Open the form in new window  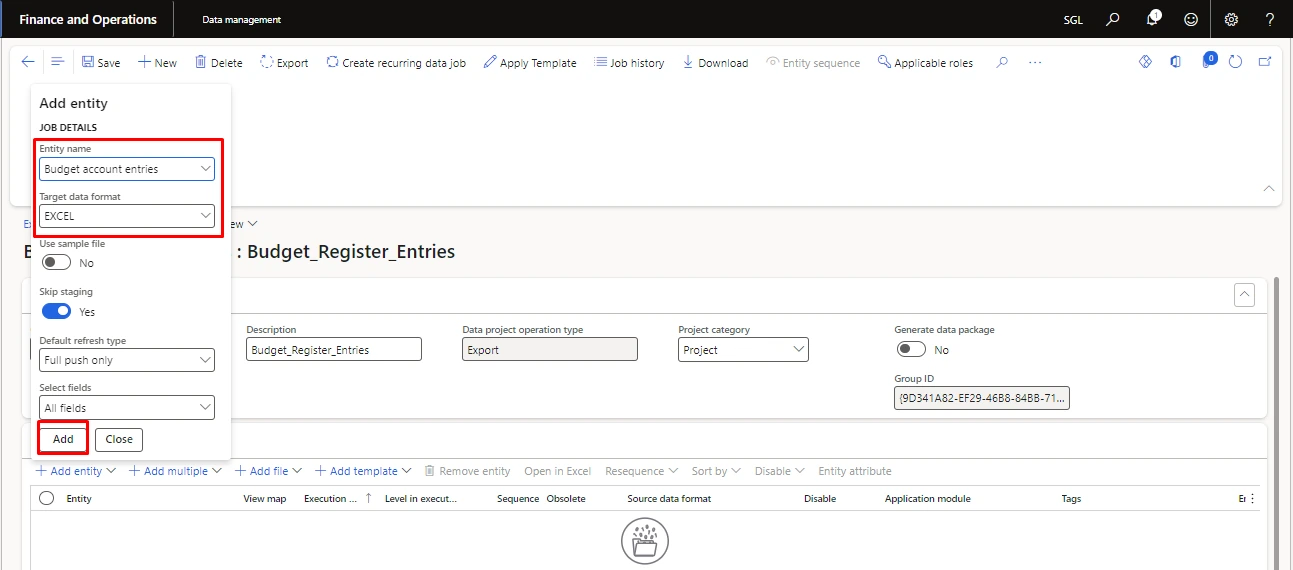point(1265,62)
